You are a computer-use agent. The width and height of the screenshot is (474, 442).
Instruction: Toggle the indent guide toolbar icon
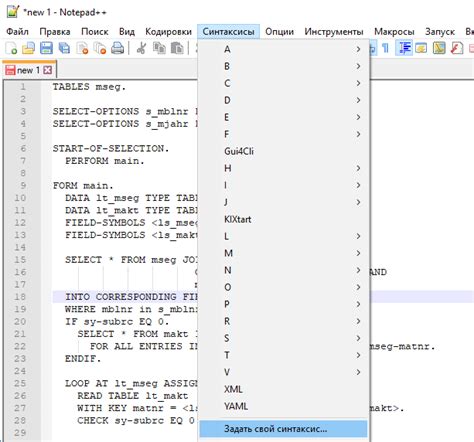pos(404,48)
